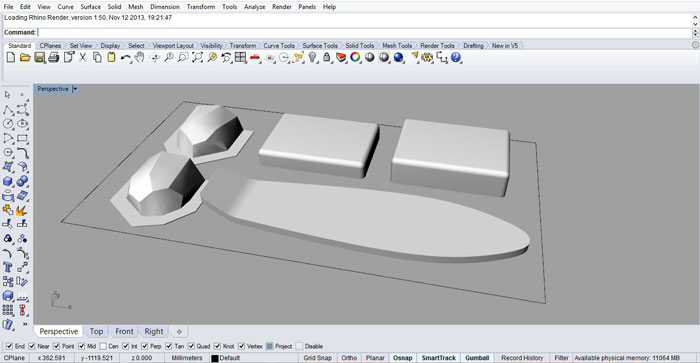Enable the Cen osnap checkbox
This screenshot has width=700, height=363.
click(103, 346)
